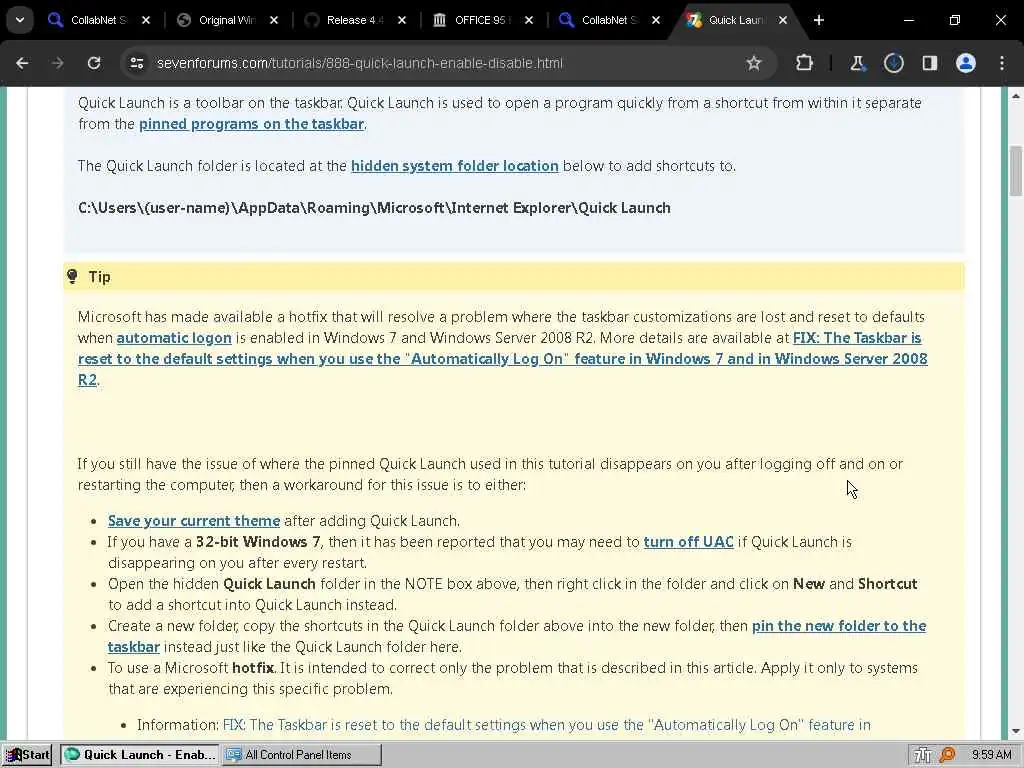1024x768 pixels.
Task: Close the Original Win tab
Action: [x=274, y=20]
